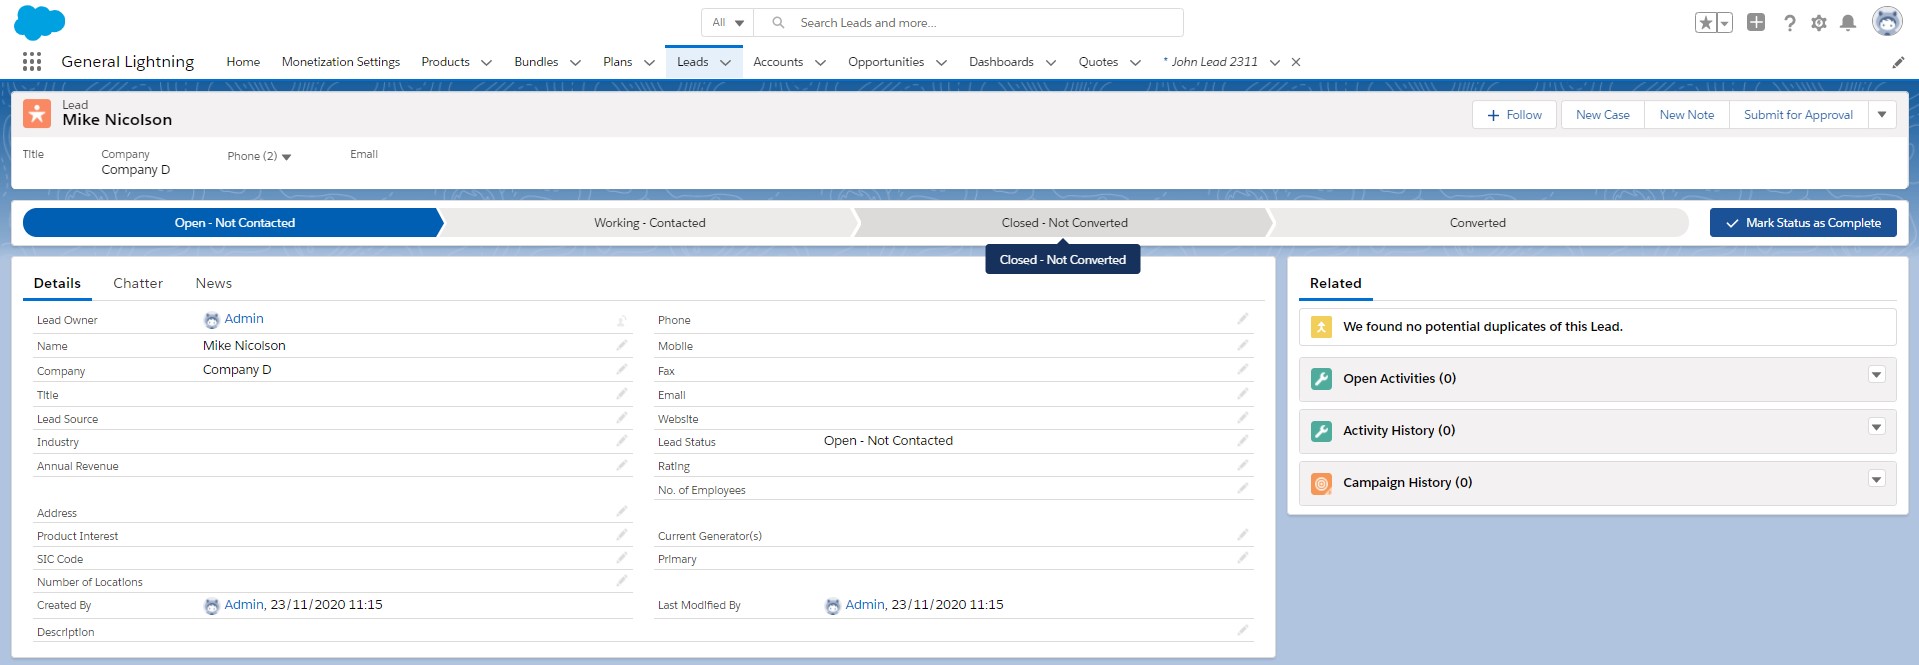1919x665 pixels.
Task: Edit the Name field pencil icon
Action: (x=621, y=345)
